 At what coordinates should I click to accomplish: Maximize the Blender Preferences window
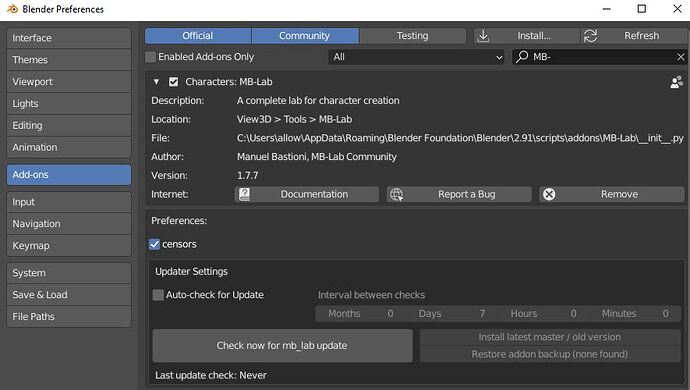point(642,9)
